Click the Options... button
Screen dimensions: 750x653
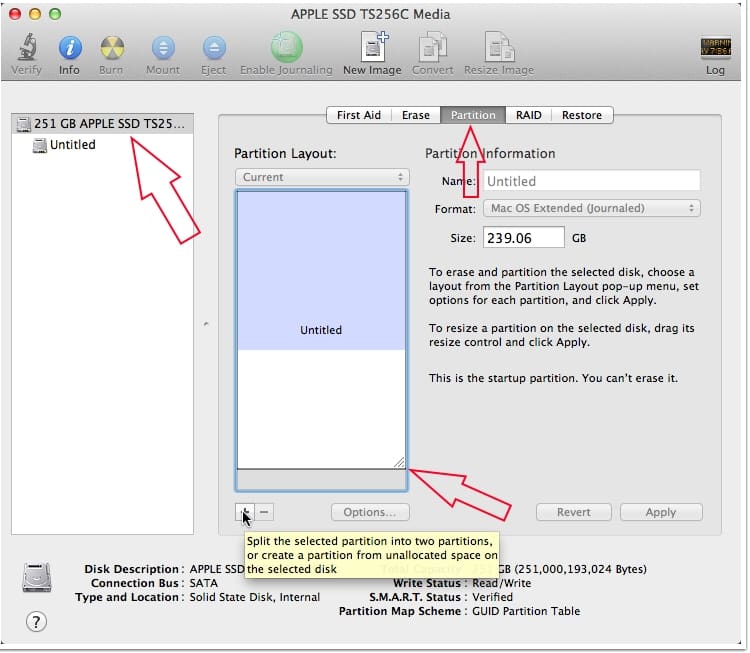[370, 512]
